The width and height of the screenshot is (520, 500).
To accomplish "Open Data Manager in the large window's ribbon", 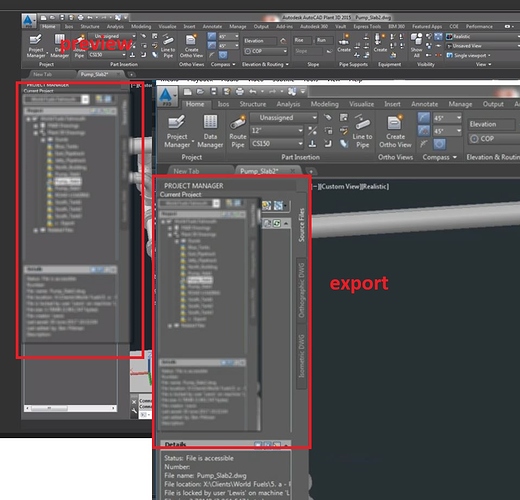I will 210,131.
